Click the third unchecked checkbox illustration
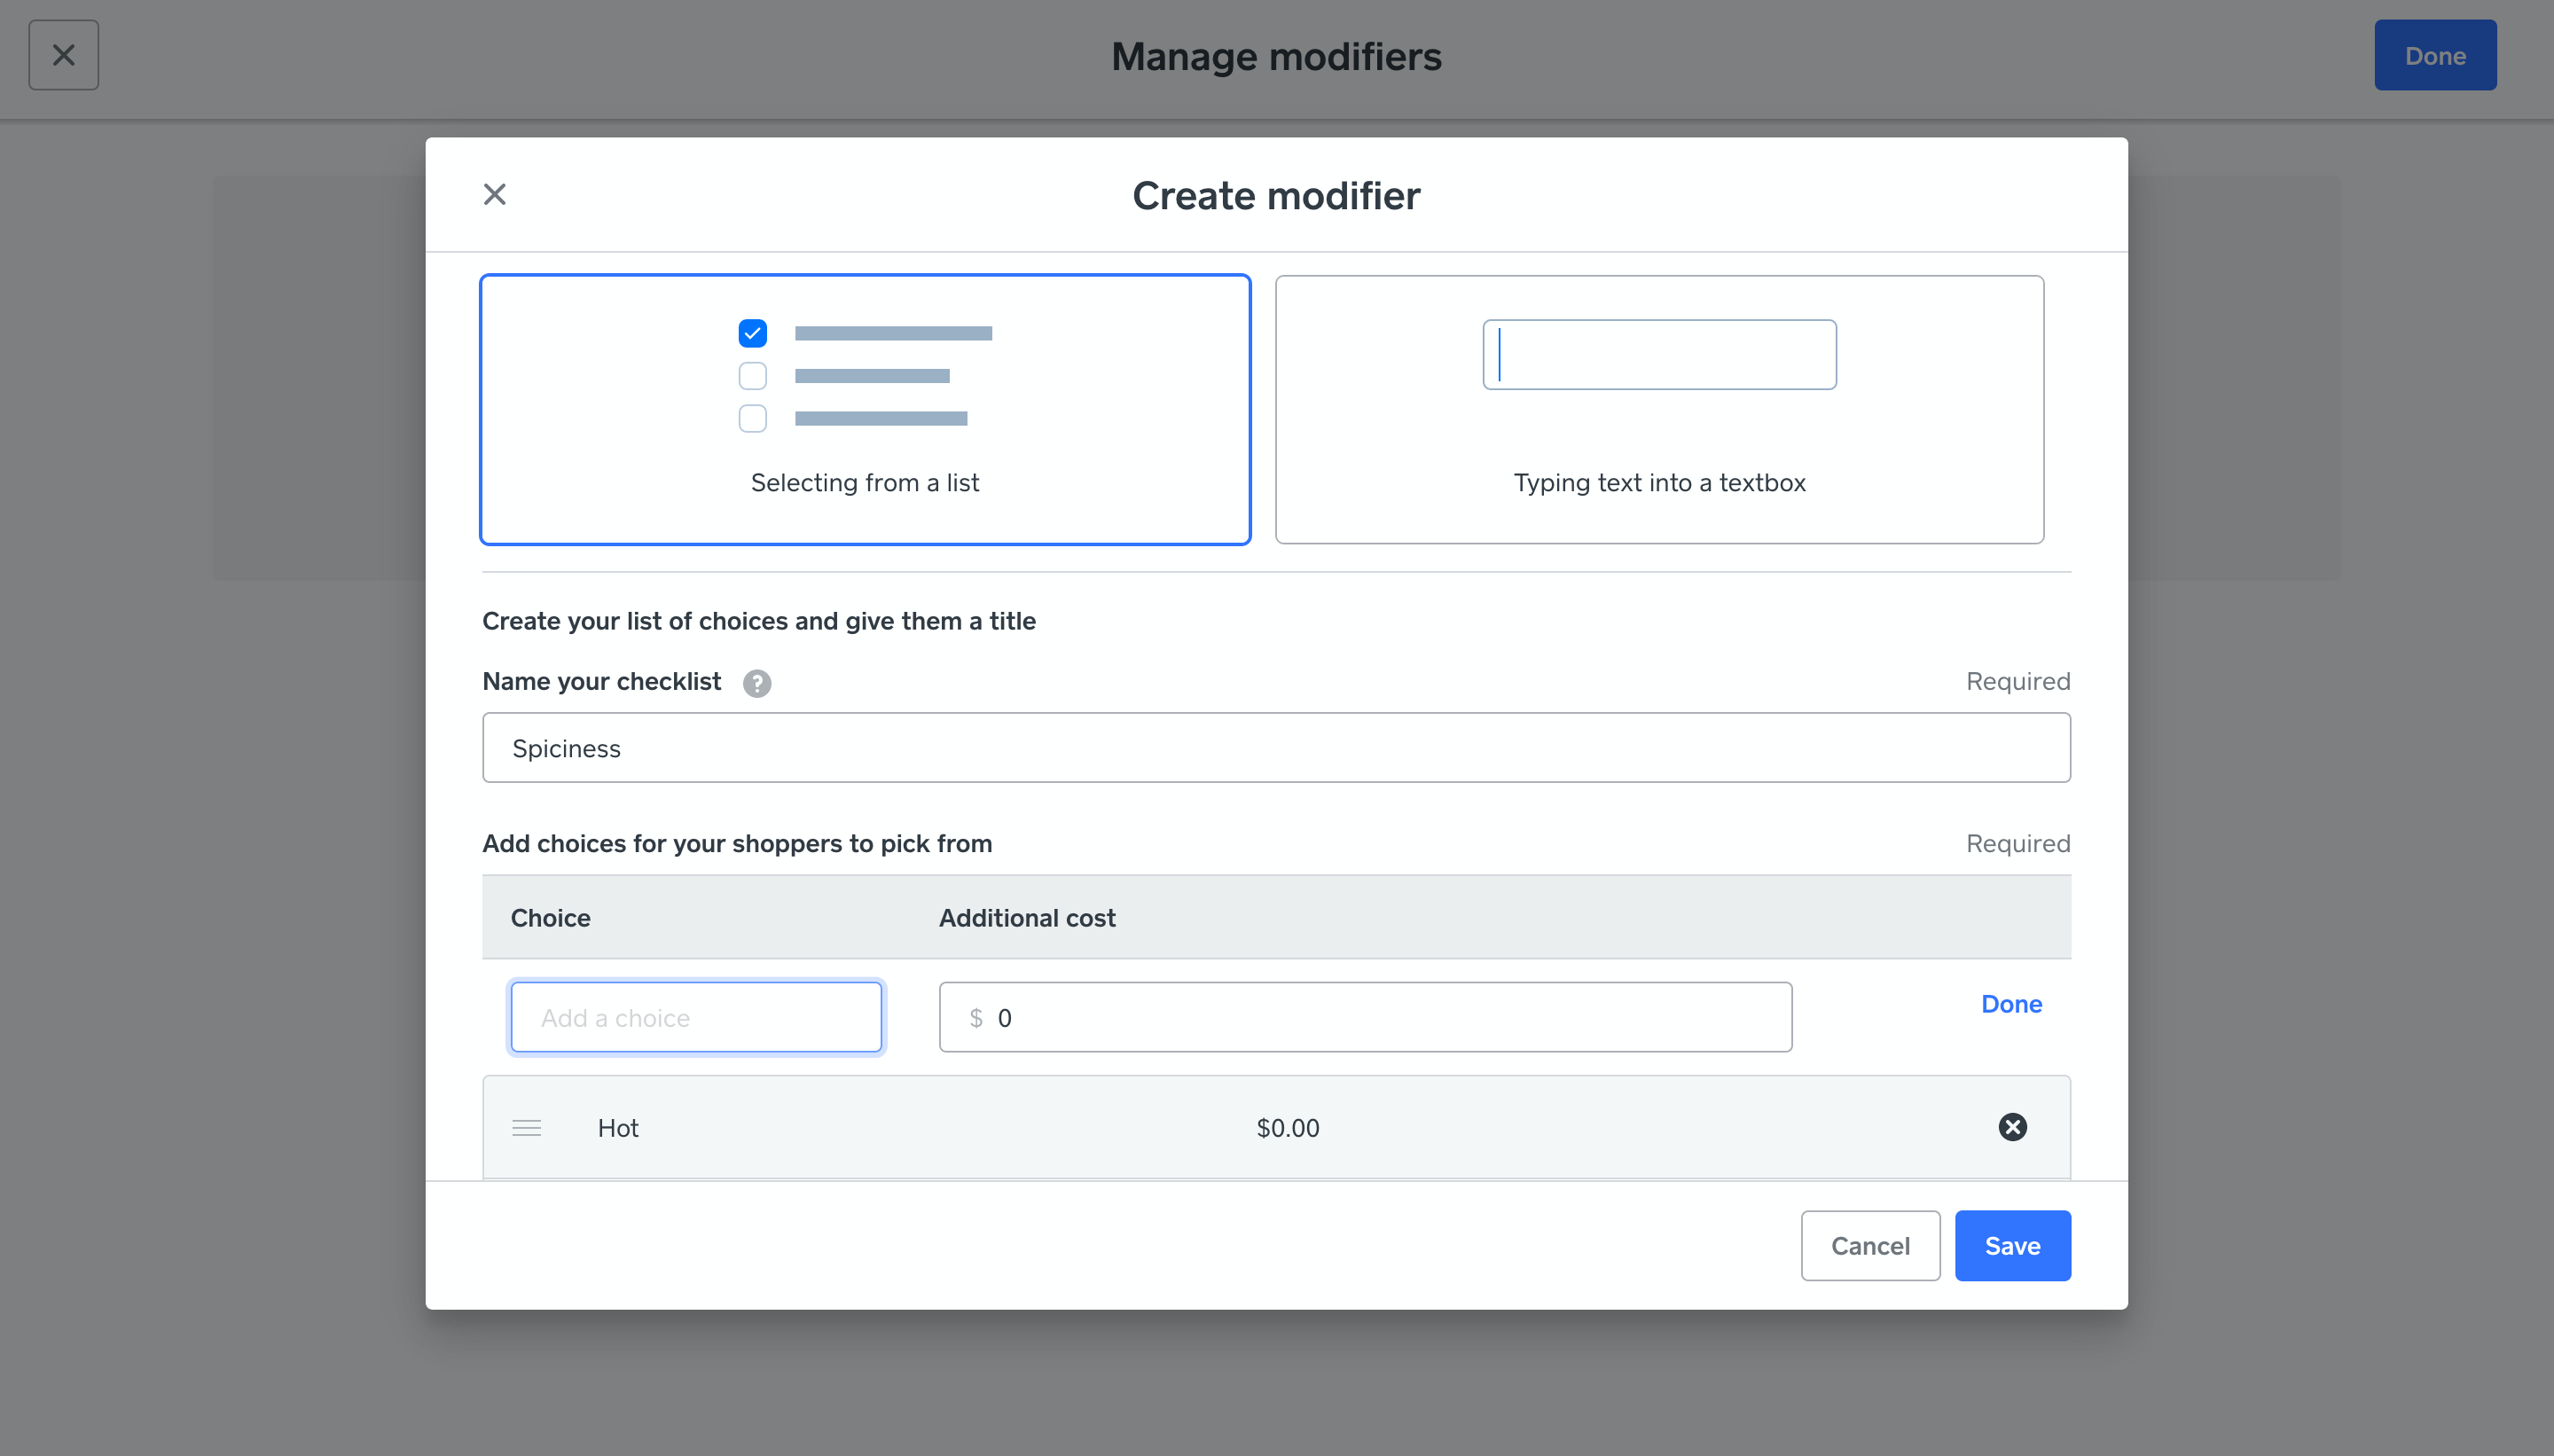The image size is (2554, 1456). click(x=752, y=418)
